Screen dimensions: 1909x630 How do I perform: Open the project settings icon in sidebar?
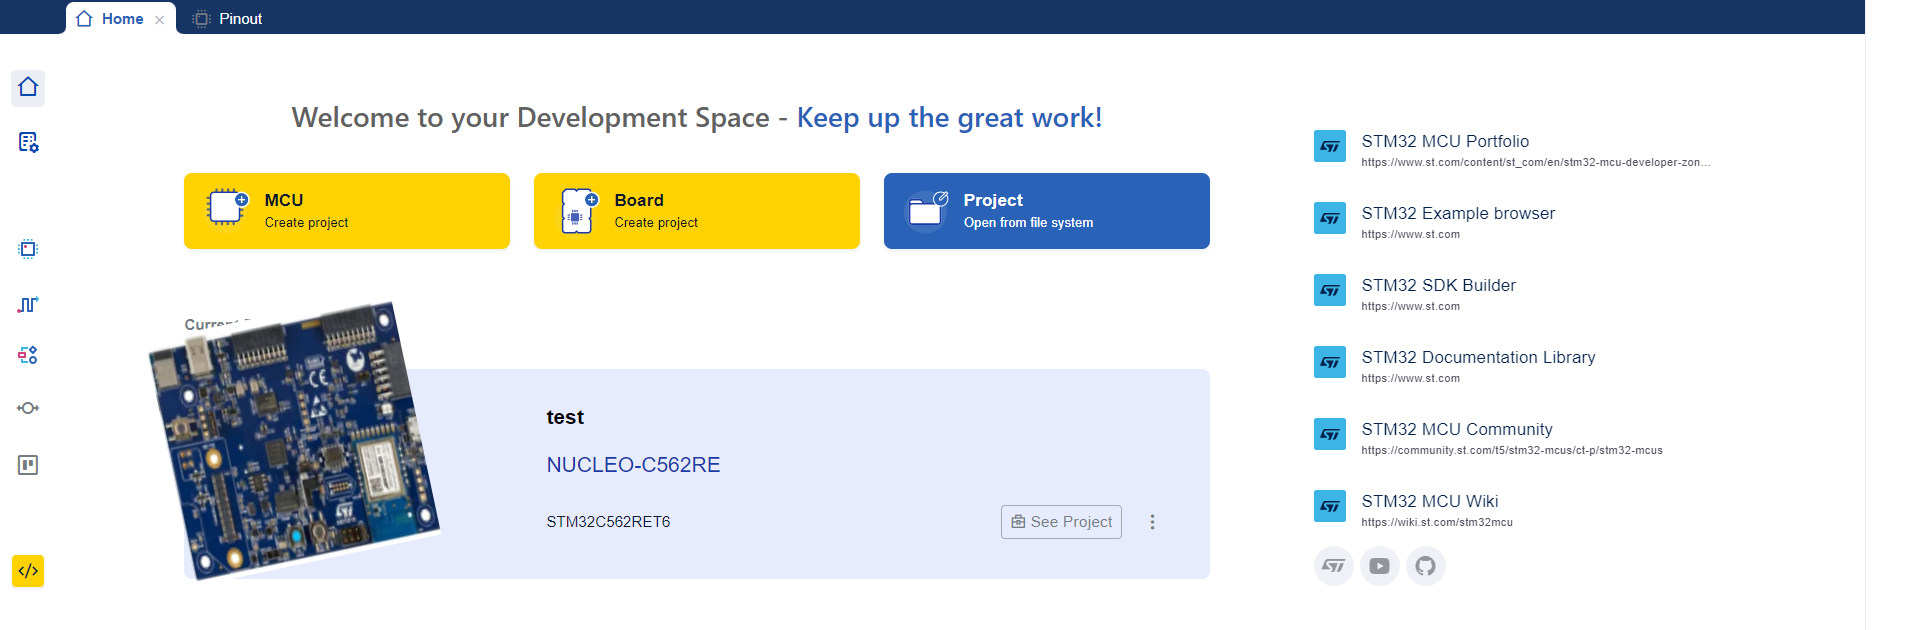point(28,142)
